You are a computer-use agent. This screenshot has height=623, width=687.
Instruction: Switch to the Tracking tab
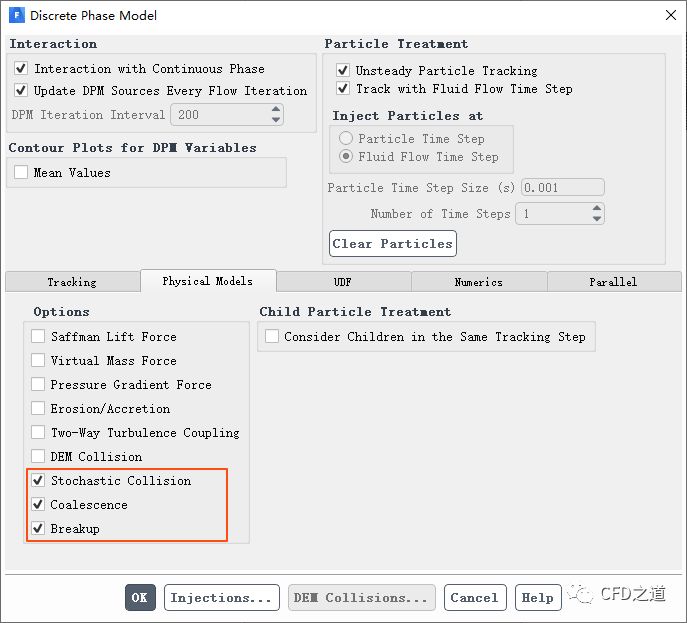tap(72, 282)
